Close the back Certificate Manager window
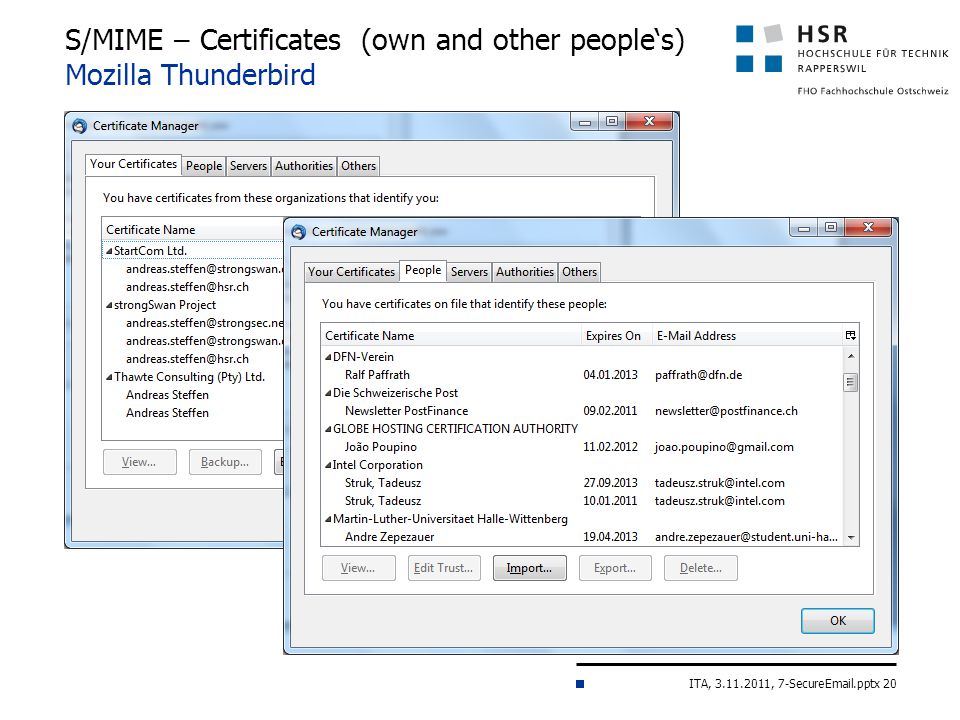This screenshot has height=720, width=960. point(649,122)
